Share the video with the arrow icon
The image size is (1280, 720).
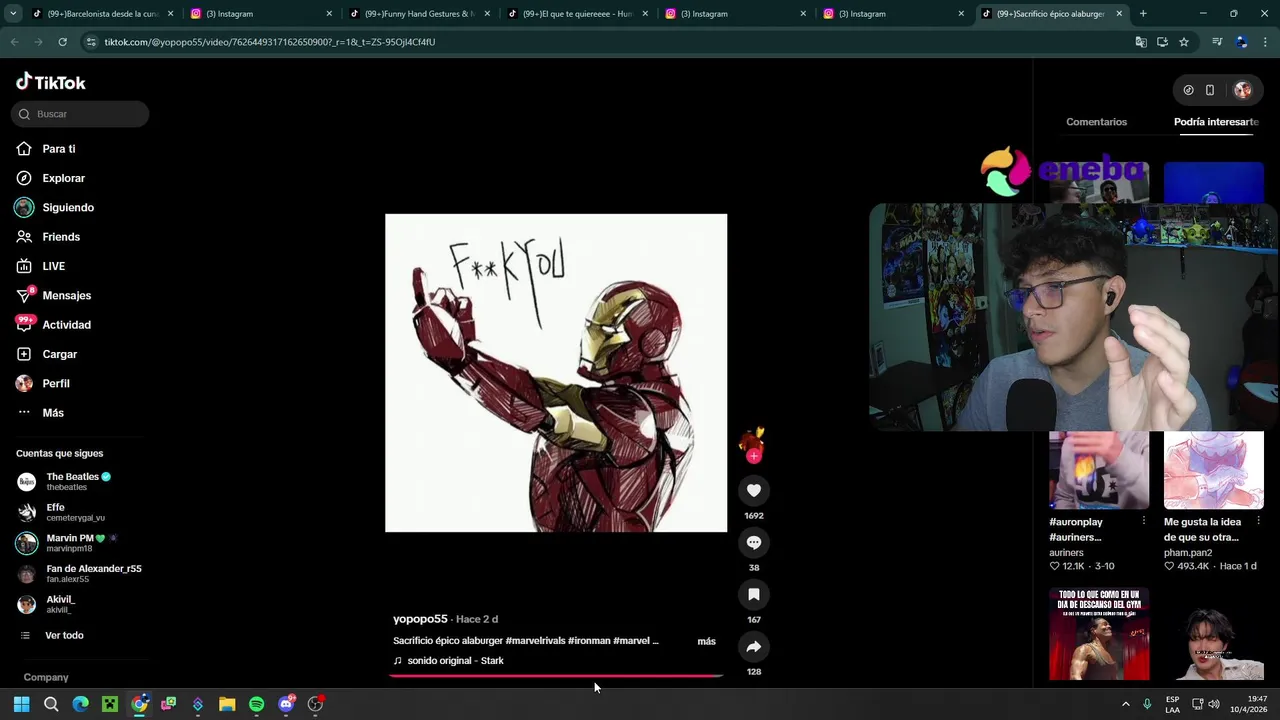754,646
